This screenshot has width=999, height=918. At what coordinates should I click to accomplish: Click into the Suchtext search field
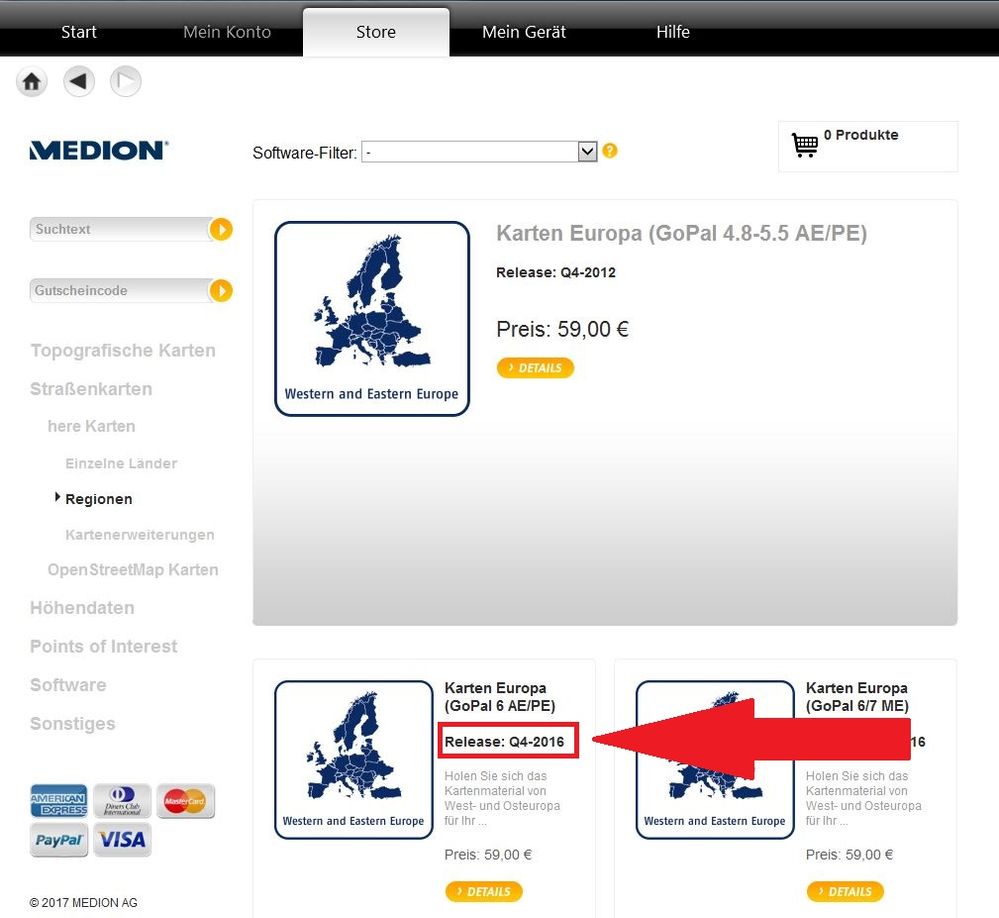120,229
